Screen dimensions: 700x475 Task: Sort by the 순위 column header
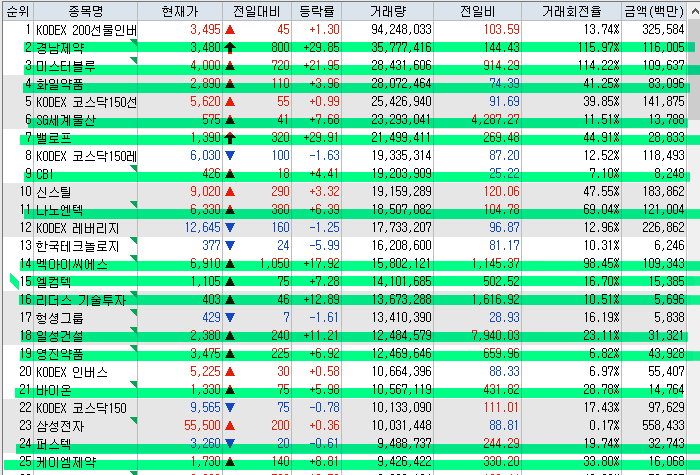tap(18, 11)
